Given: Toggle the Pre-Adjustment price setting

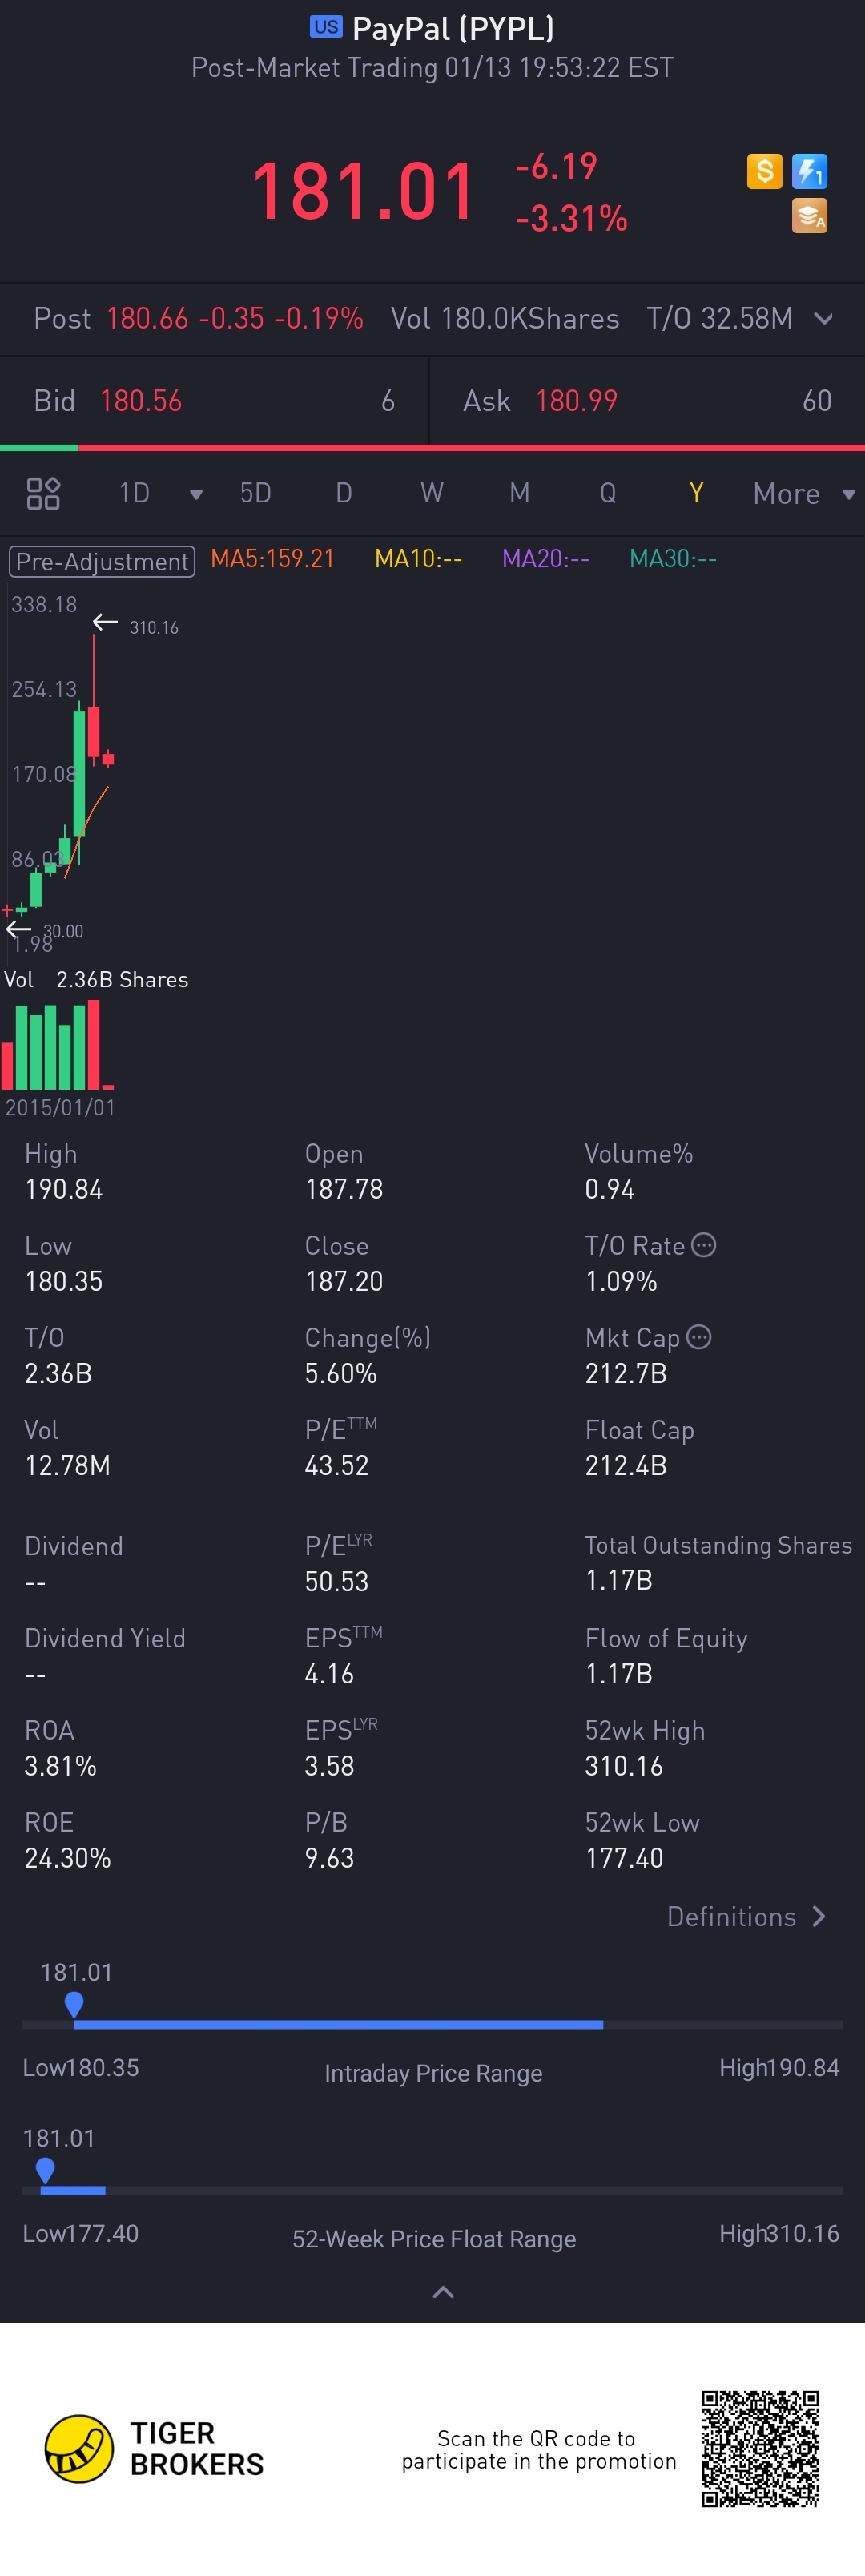Looking at the screenshot, I should (x=102, y=561).
